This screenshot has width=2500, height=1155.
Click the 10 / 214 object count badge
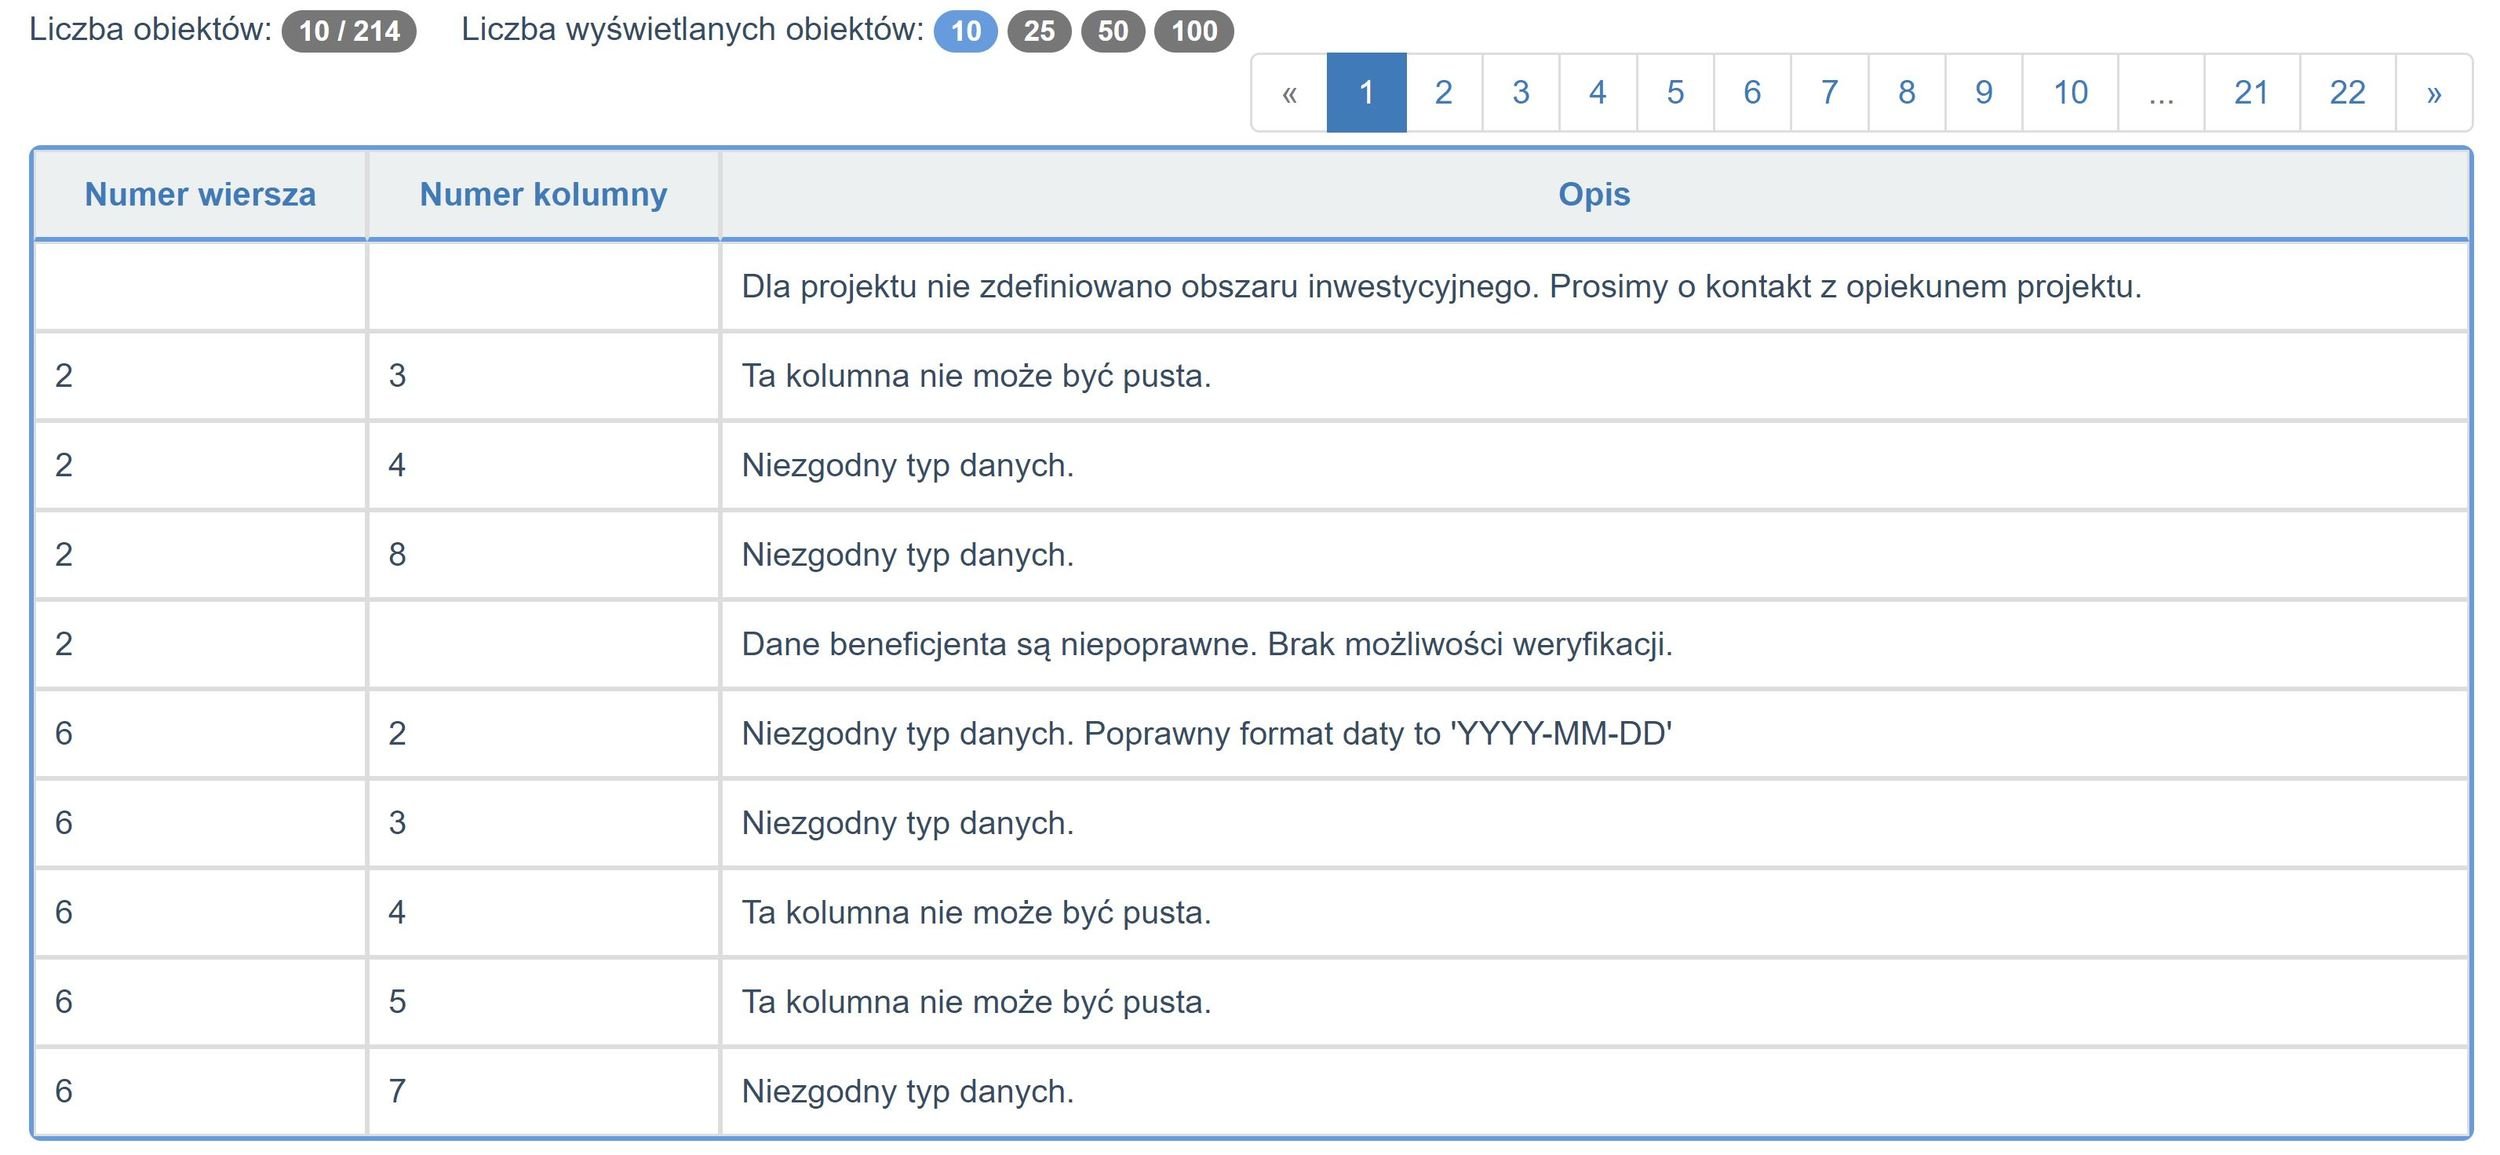coord(349,31)
